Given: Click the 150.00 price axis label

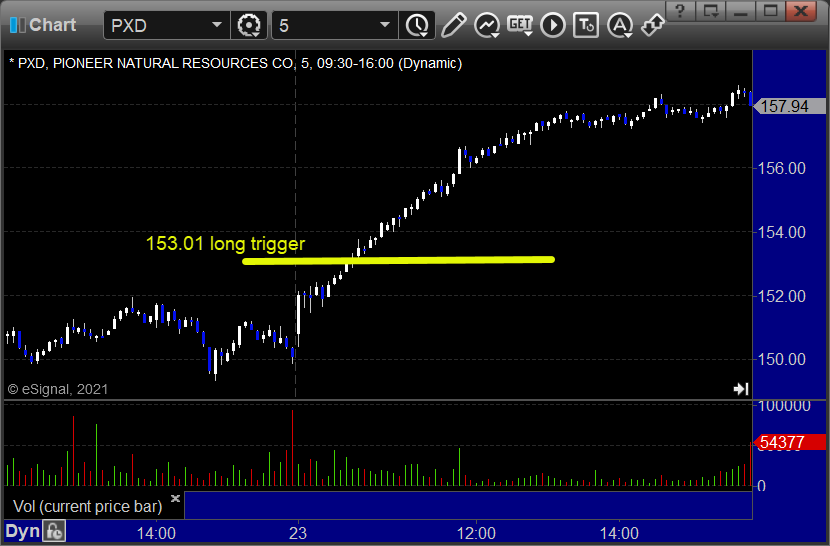Looking at the screenshot, I should (x=782, y=359).
